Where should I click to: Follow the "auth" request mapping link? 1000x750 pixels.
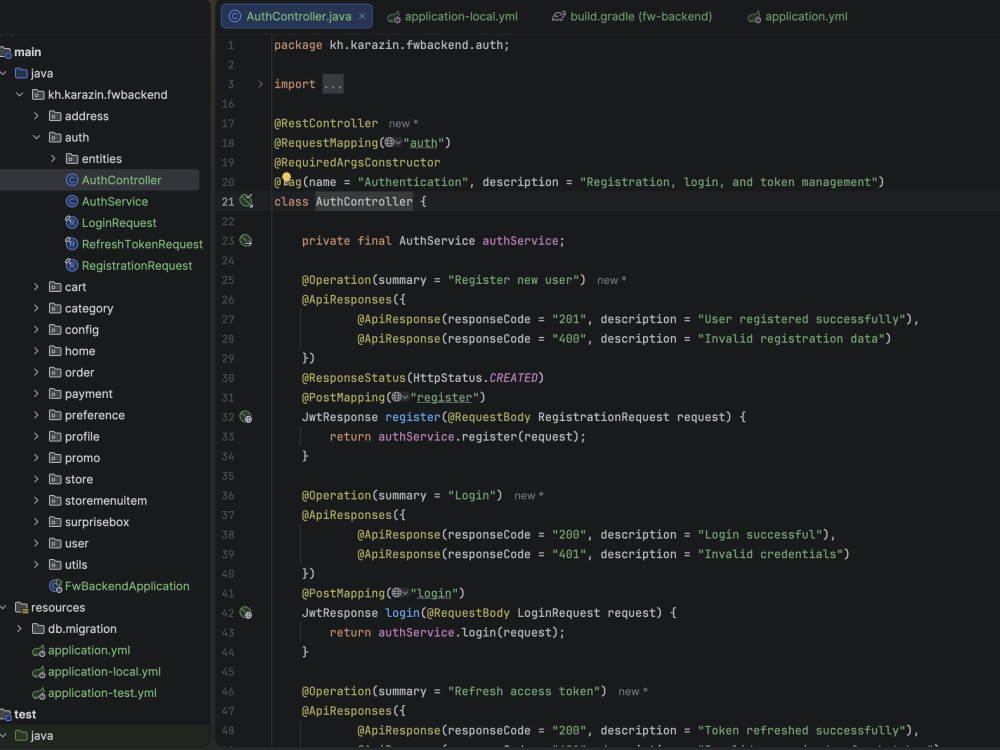423,143
